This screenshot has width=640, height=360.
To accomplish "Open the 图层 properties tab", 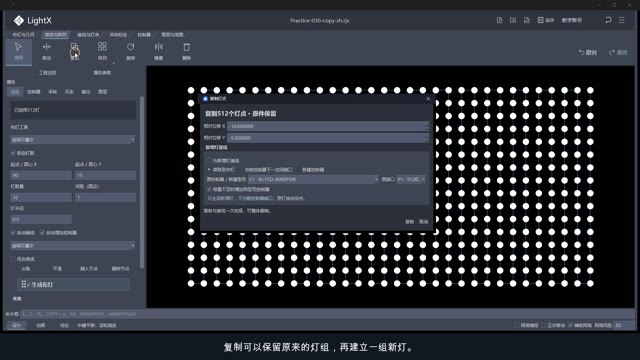I will coord(102,92).
